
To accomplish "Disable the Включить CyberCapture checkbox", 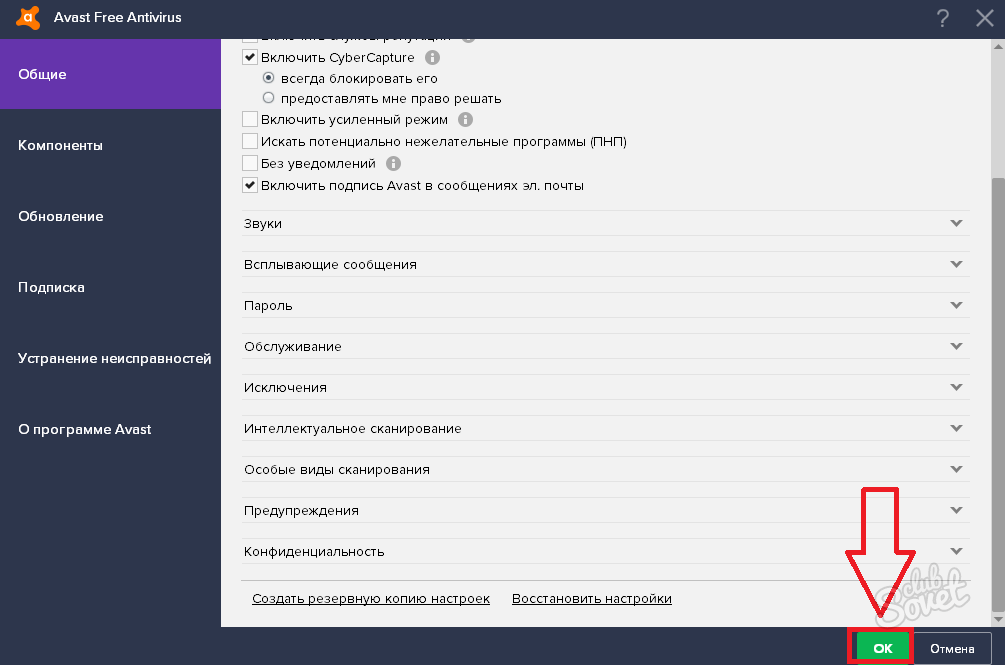I will [250, 58].
